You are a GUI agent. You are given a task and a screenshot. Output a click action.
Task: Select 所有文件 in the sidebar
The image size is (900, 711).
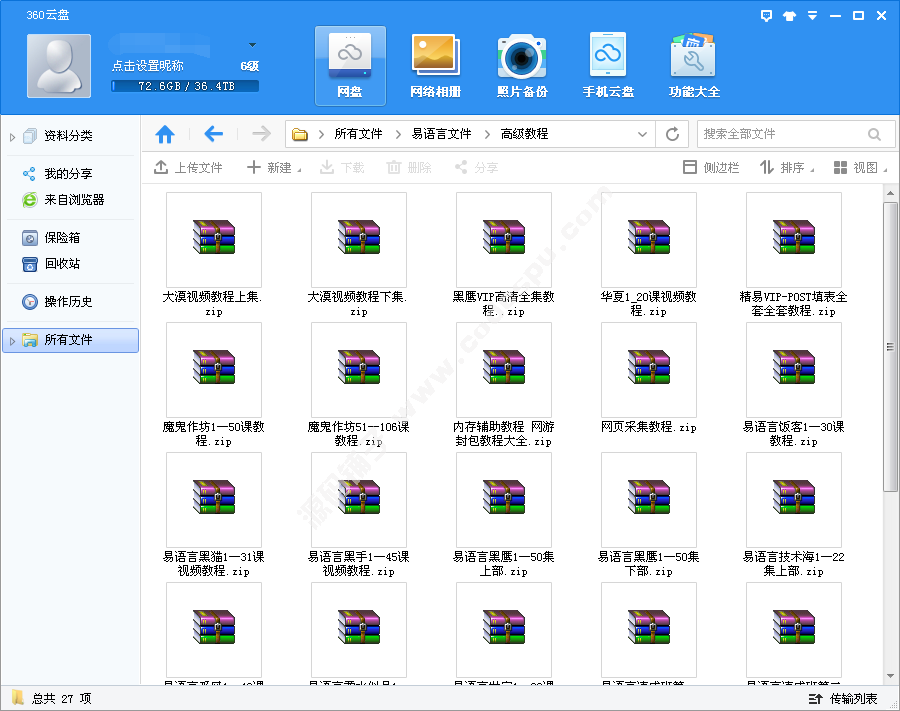(x=71, y=340)
